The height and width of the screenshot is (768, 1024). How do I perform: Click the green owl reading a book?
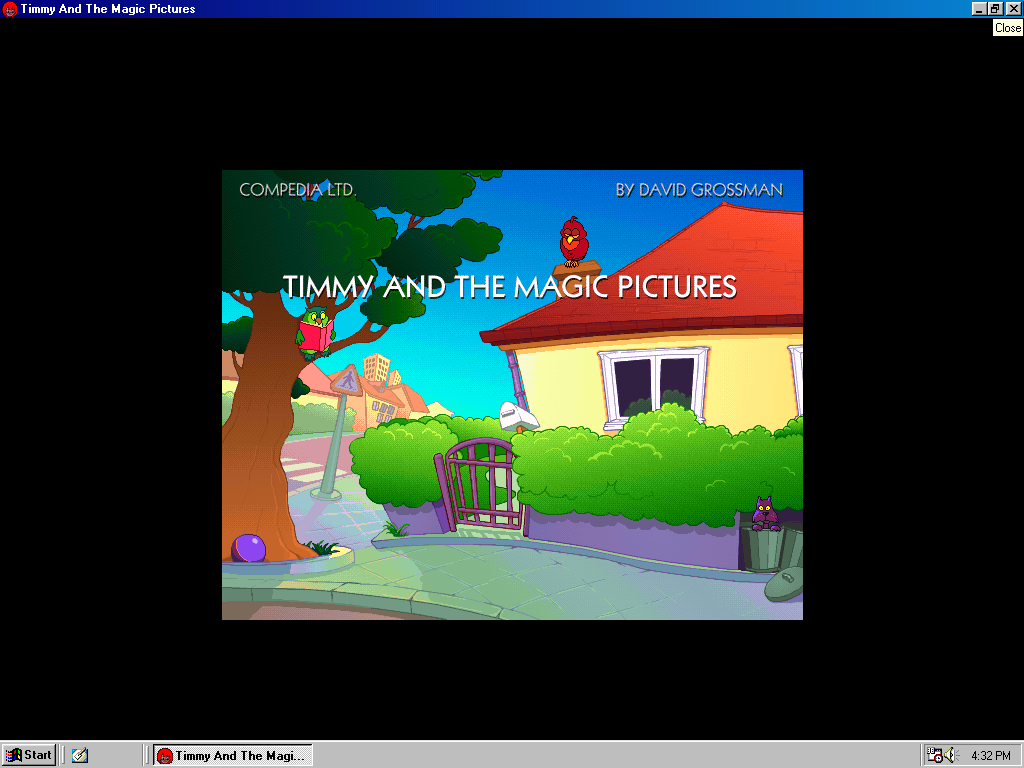click(x=316, y=332)
